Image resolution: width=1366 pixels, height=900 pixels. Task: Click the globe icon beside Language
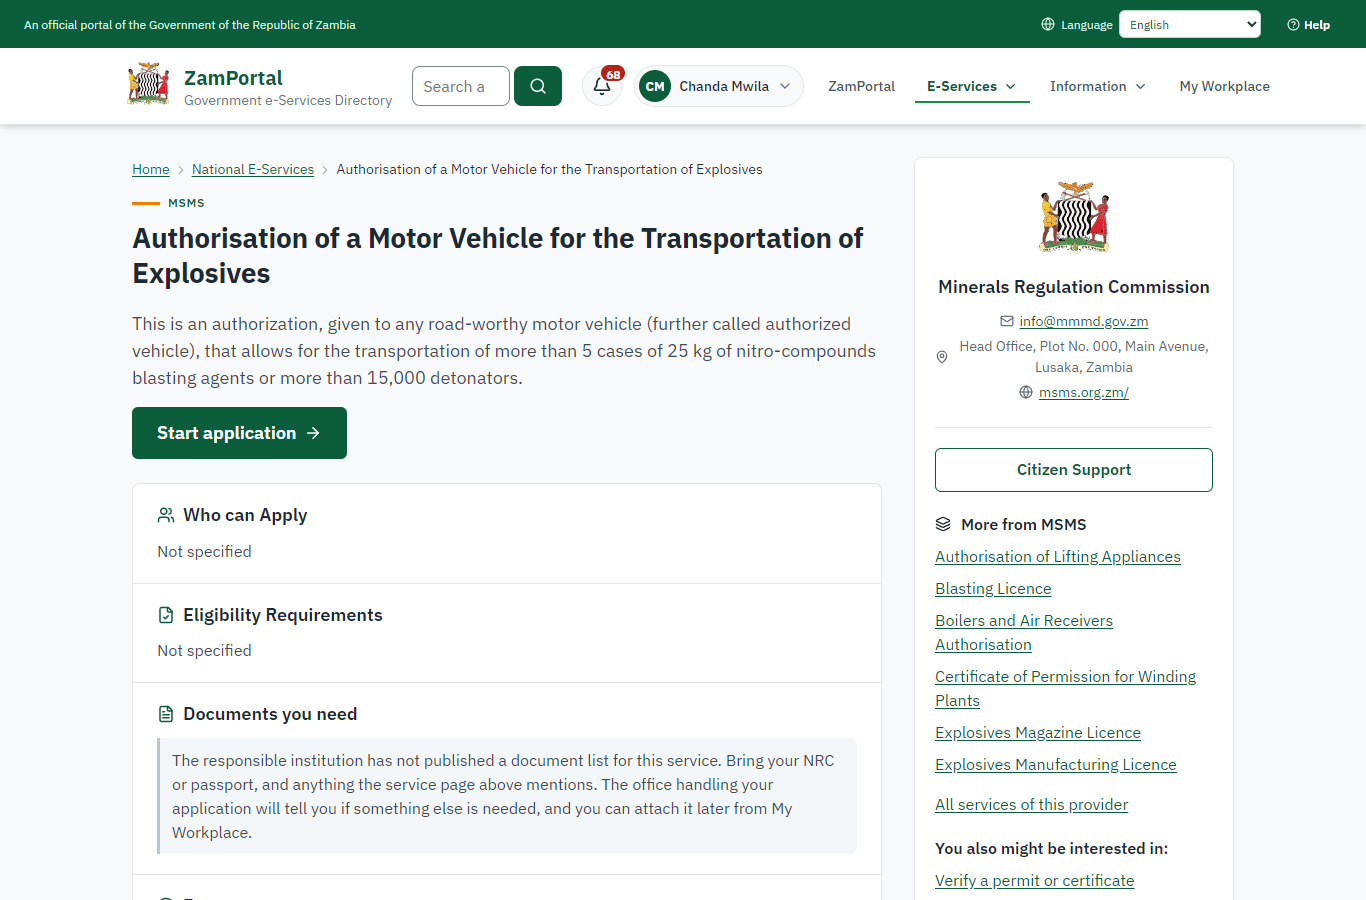coord(1048,24)
